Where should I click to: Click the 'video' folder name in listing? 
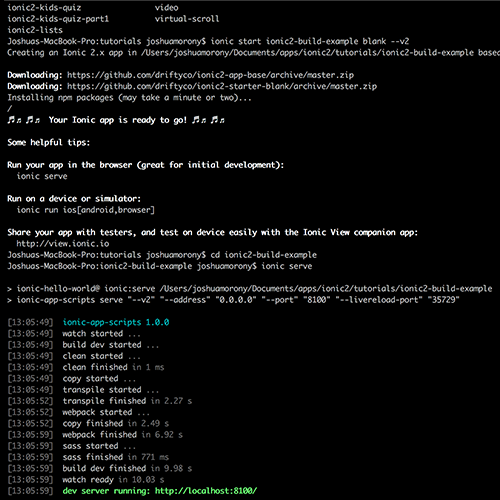pyautogui.click(x=166, y=8)
